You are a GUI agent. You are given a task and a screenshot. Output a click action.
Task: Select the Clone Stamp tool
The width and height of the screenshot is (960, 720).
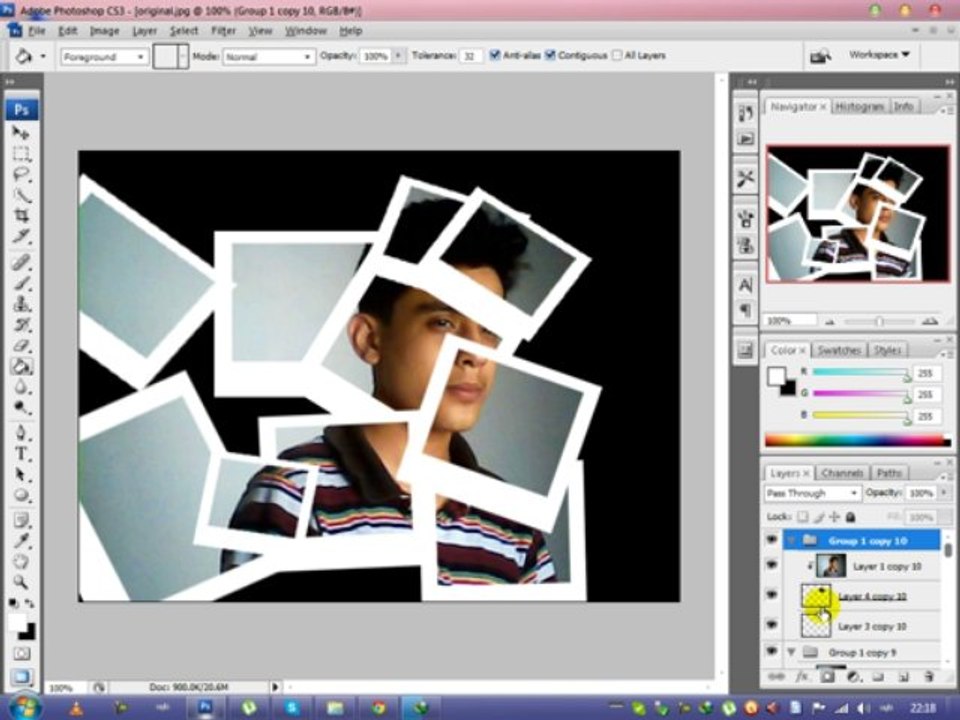(21, 304)
